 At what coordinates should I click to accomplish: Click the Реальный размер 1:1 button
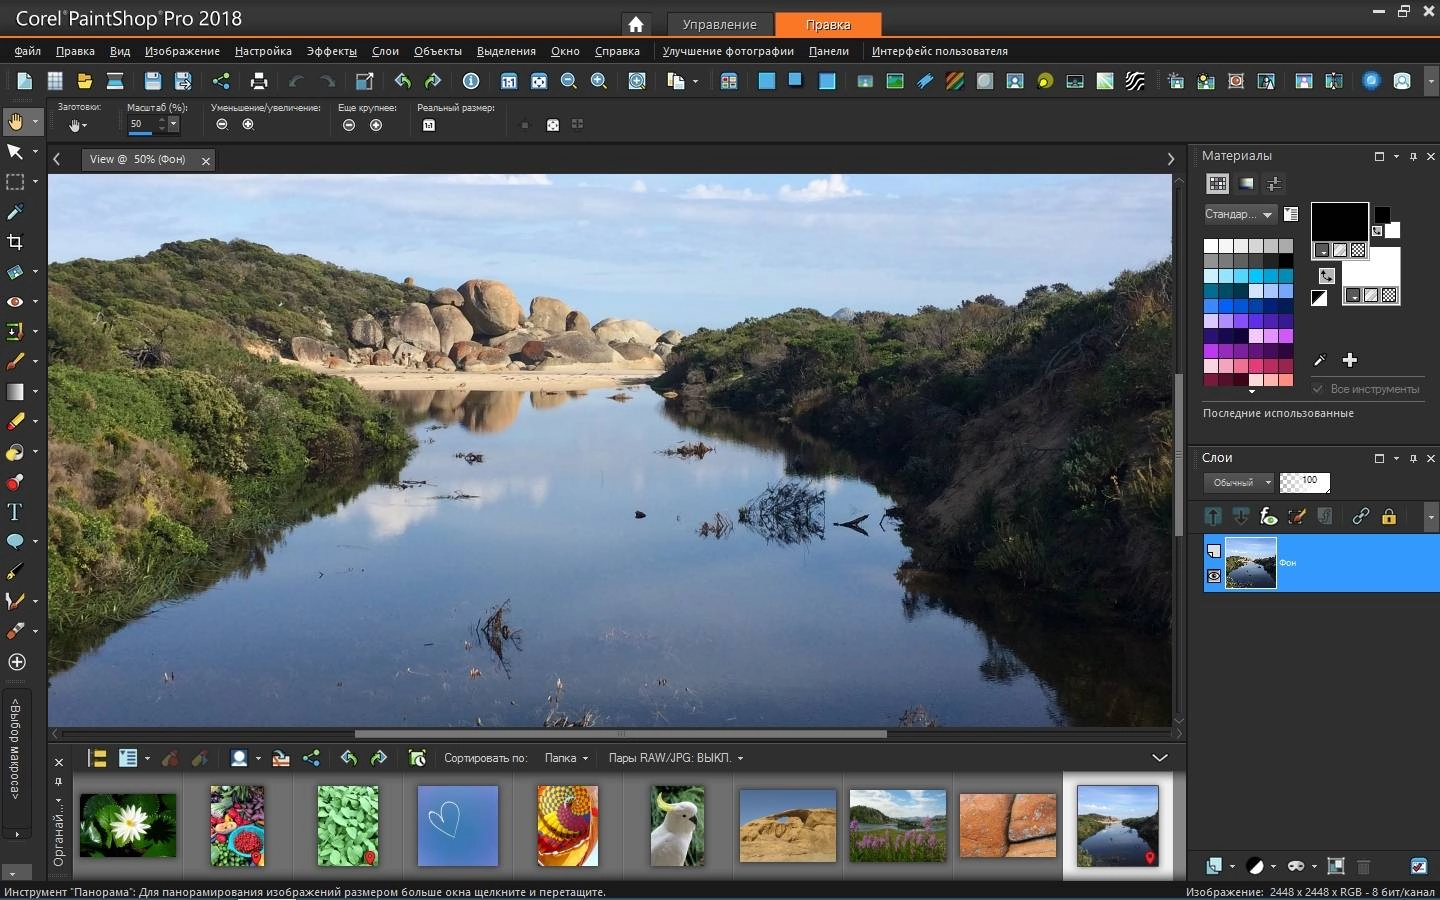click(x=429, y=125)
